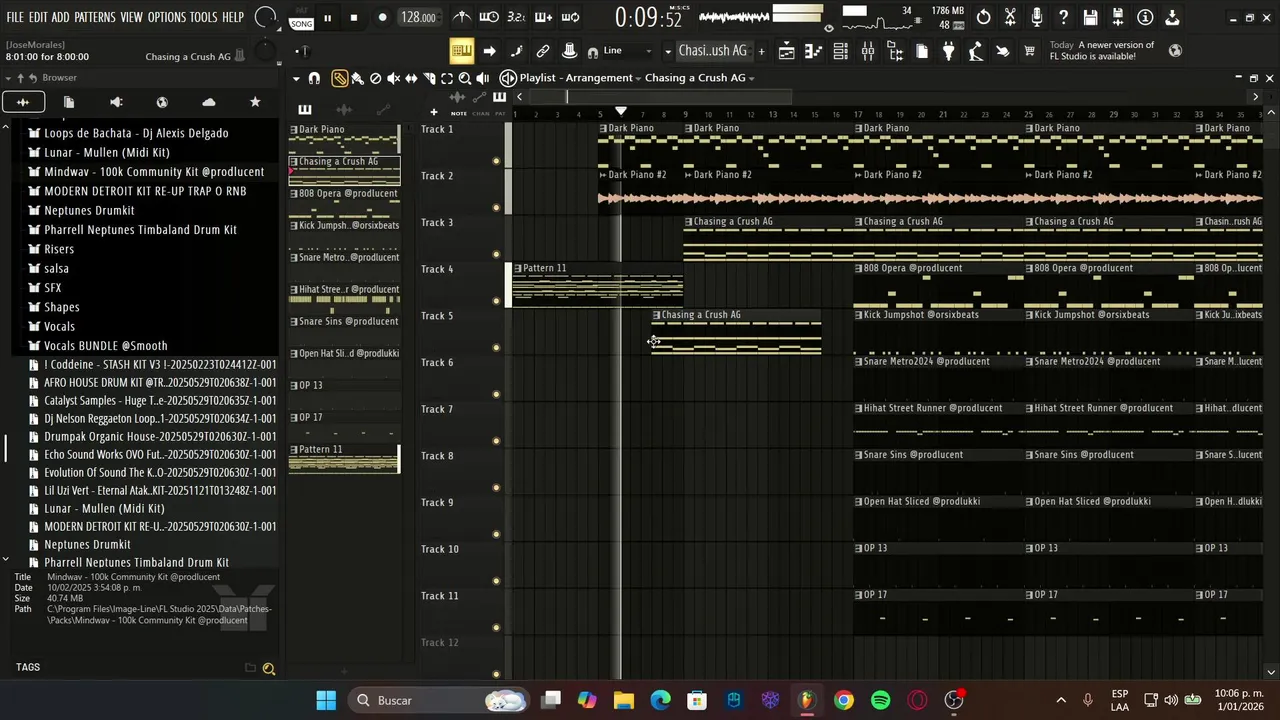Select the Slice tool in playlist toolbar
The height and width of the screenshot is (720, 1280).
pyautogui.click(x=429, y=78)
